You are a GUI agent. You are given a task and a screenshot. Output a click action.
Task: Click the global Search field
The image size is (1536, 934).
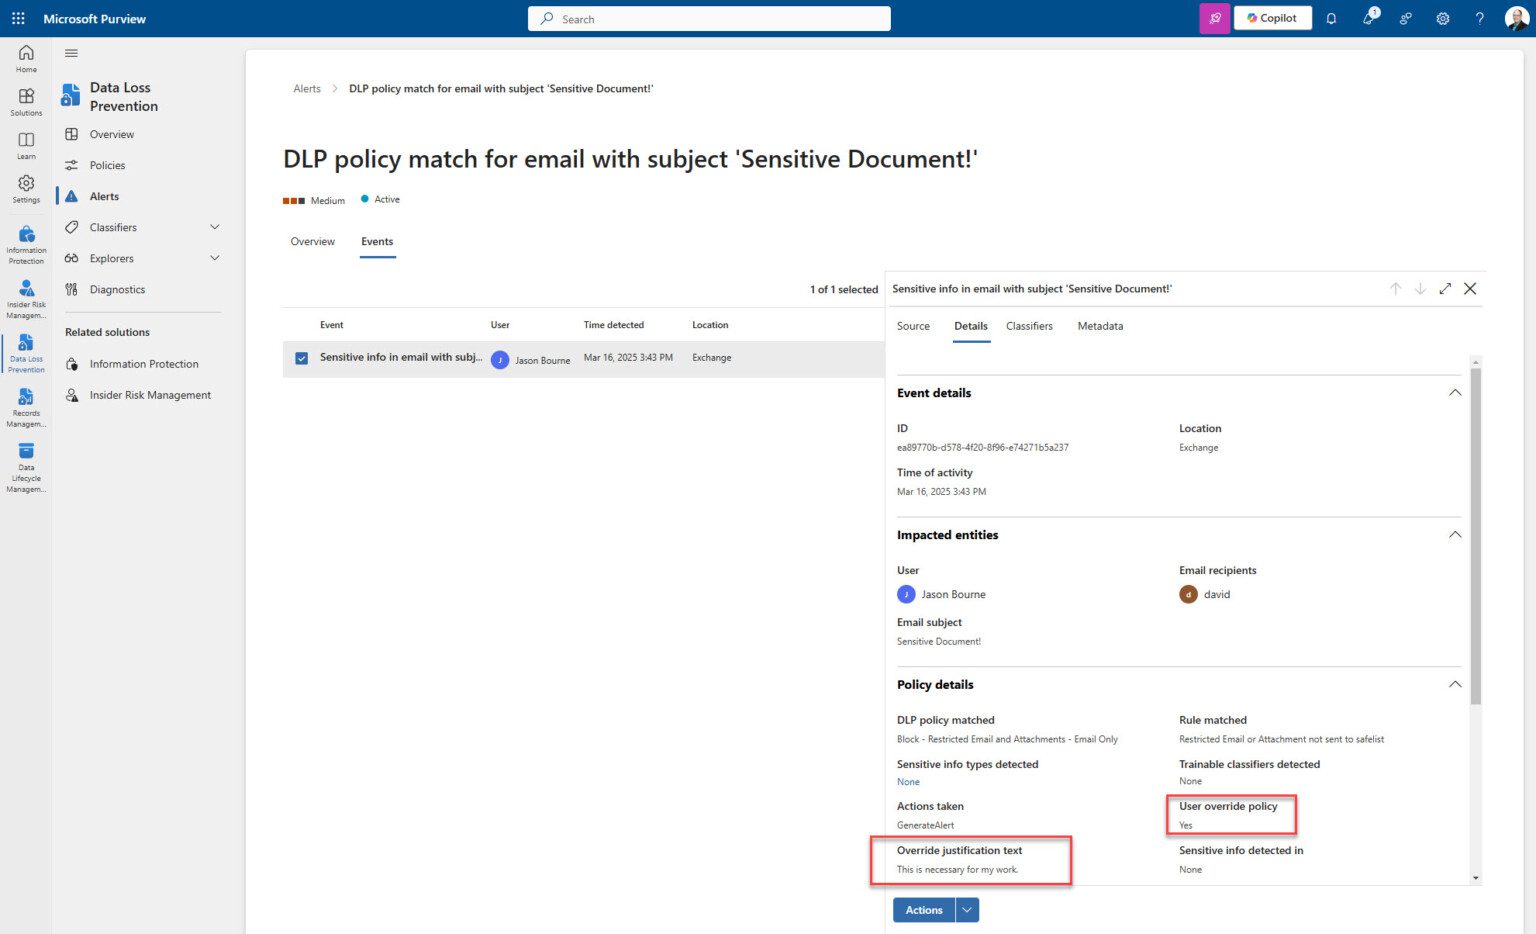click(x=708, y=18)
